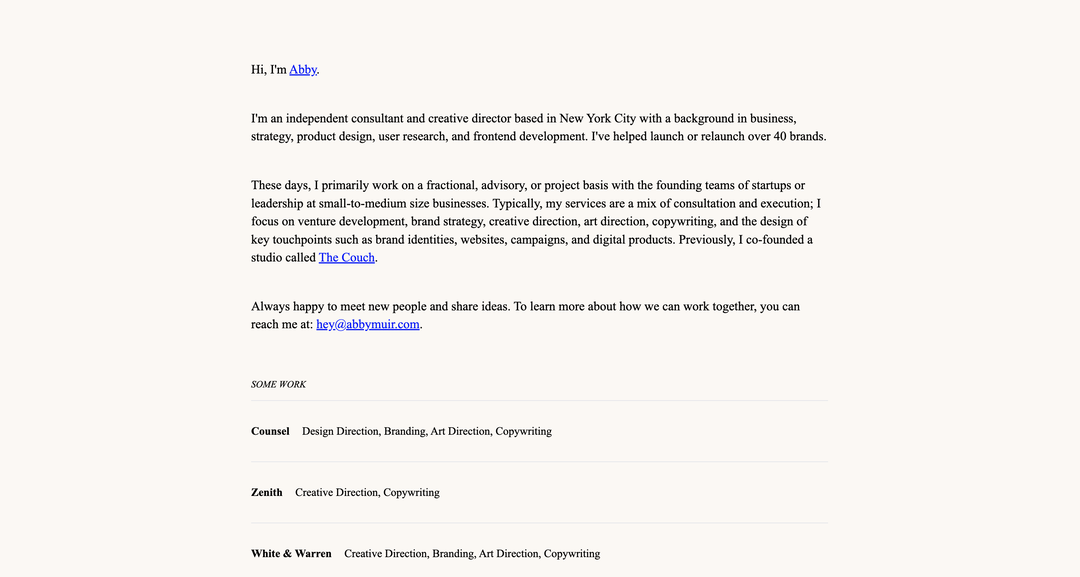
Task: Select the Counsel project name
Action: (x=270, y=431)
